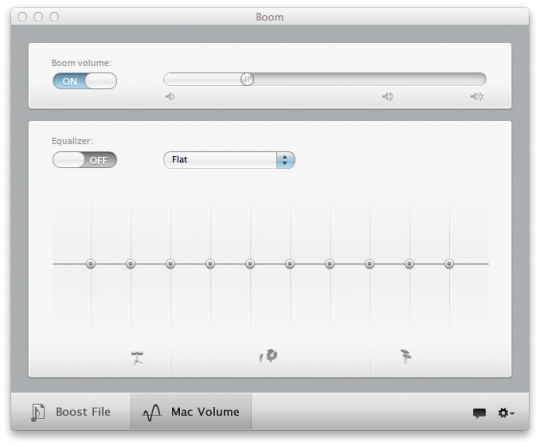Image resolution: width=540 pixels, height=446 pixels.
Task: Click the second equalizer band knob
Action: (x=131, y=264)
